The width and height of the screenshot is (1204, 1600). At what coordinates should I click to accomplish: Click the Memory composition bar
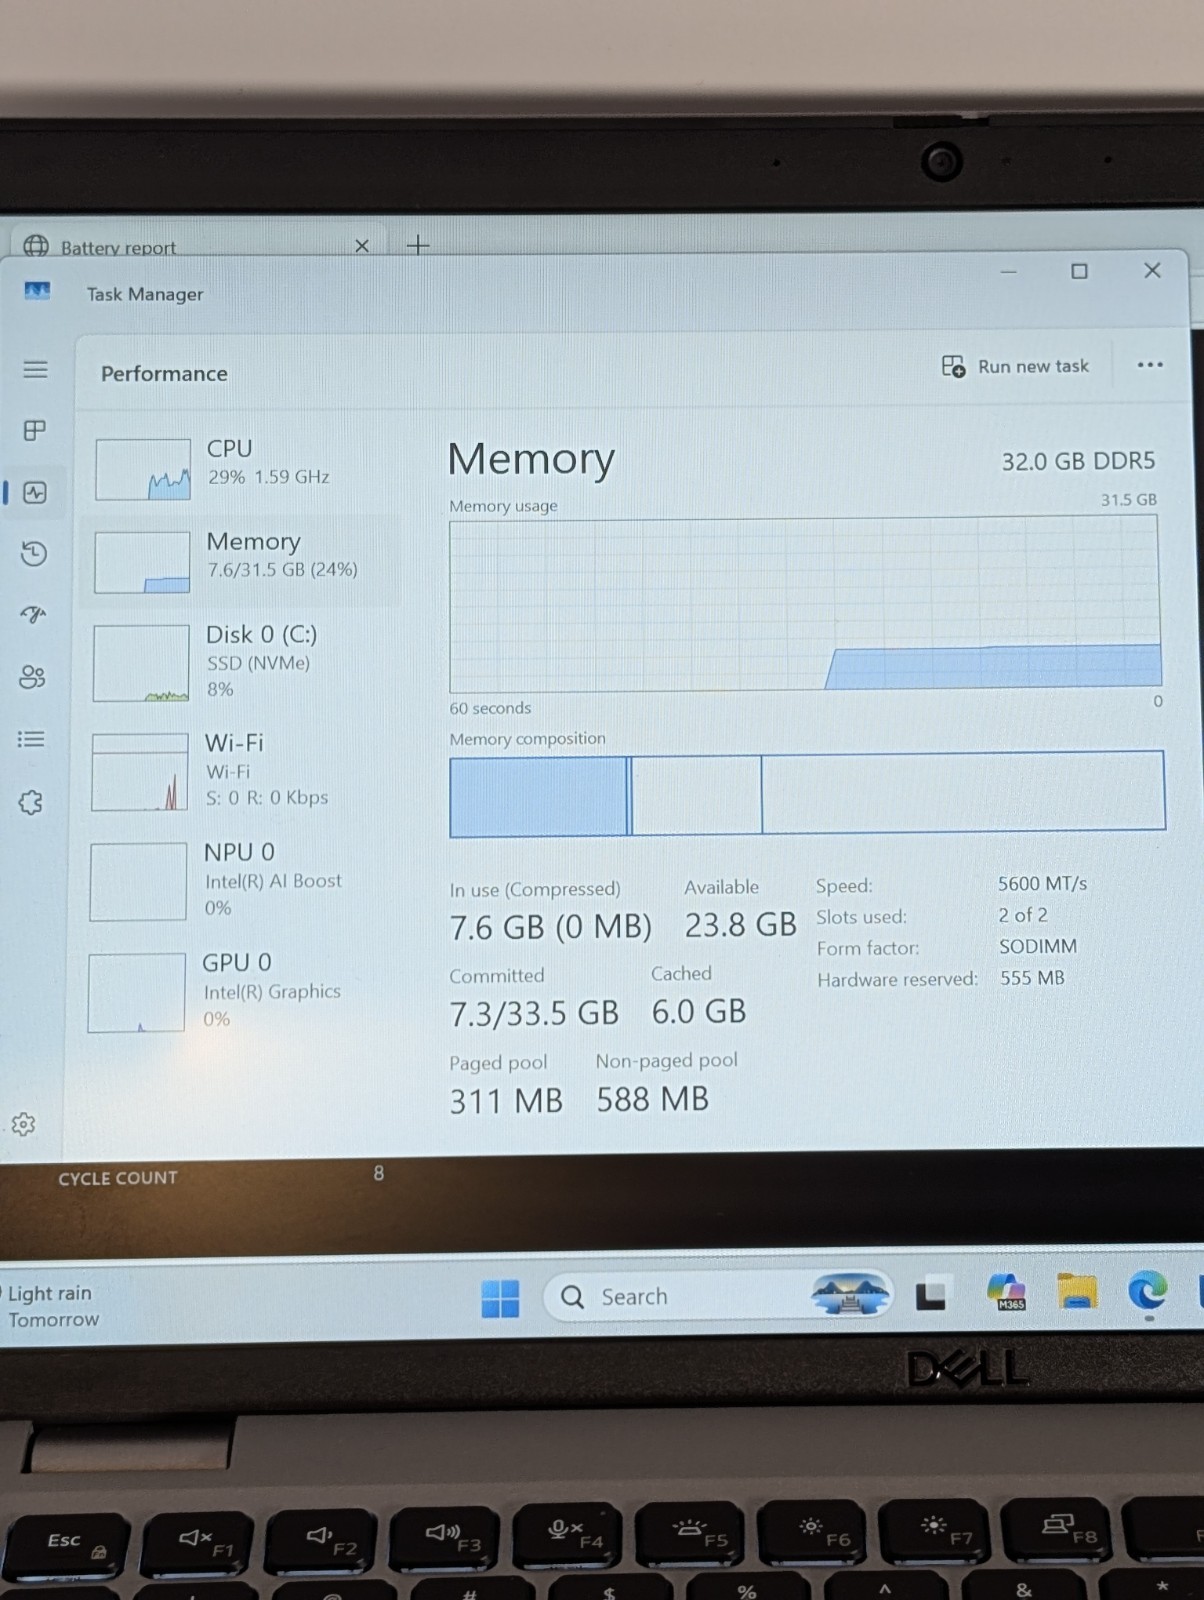click(807, 793)
